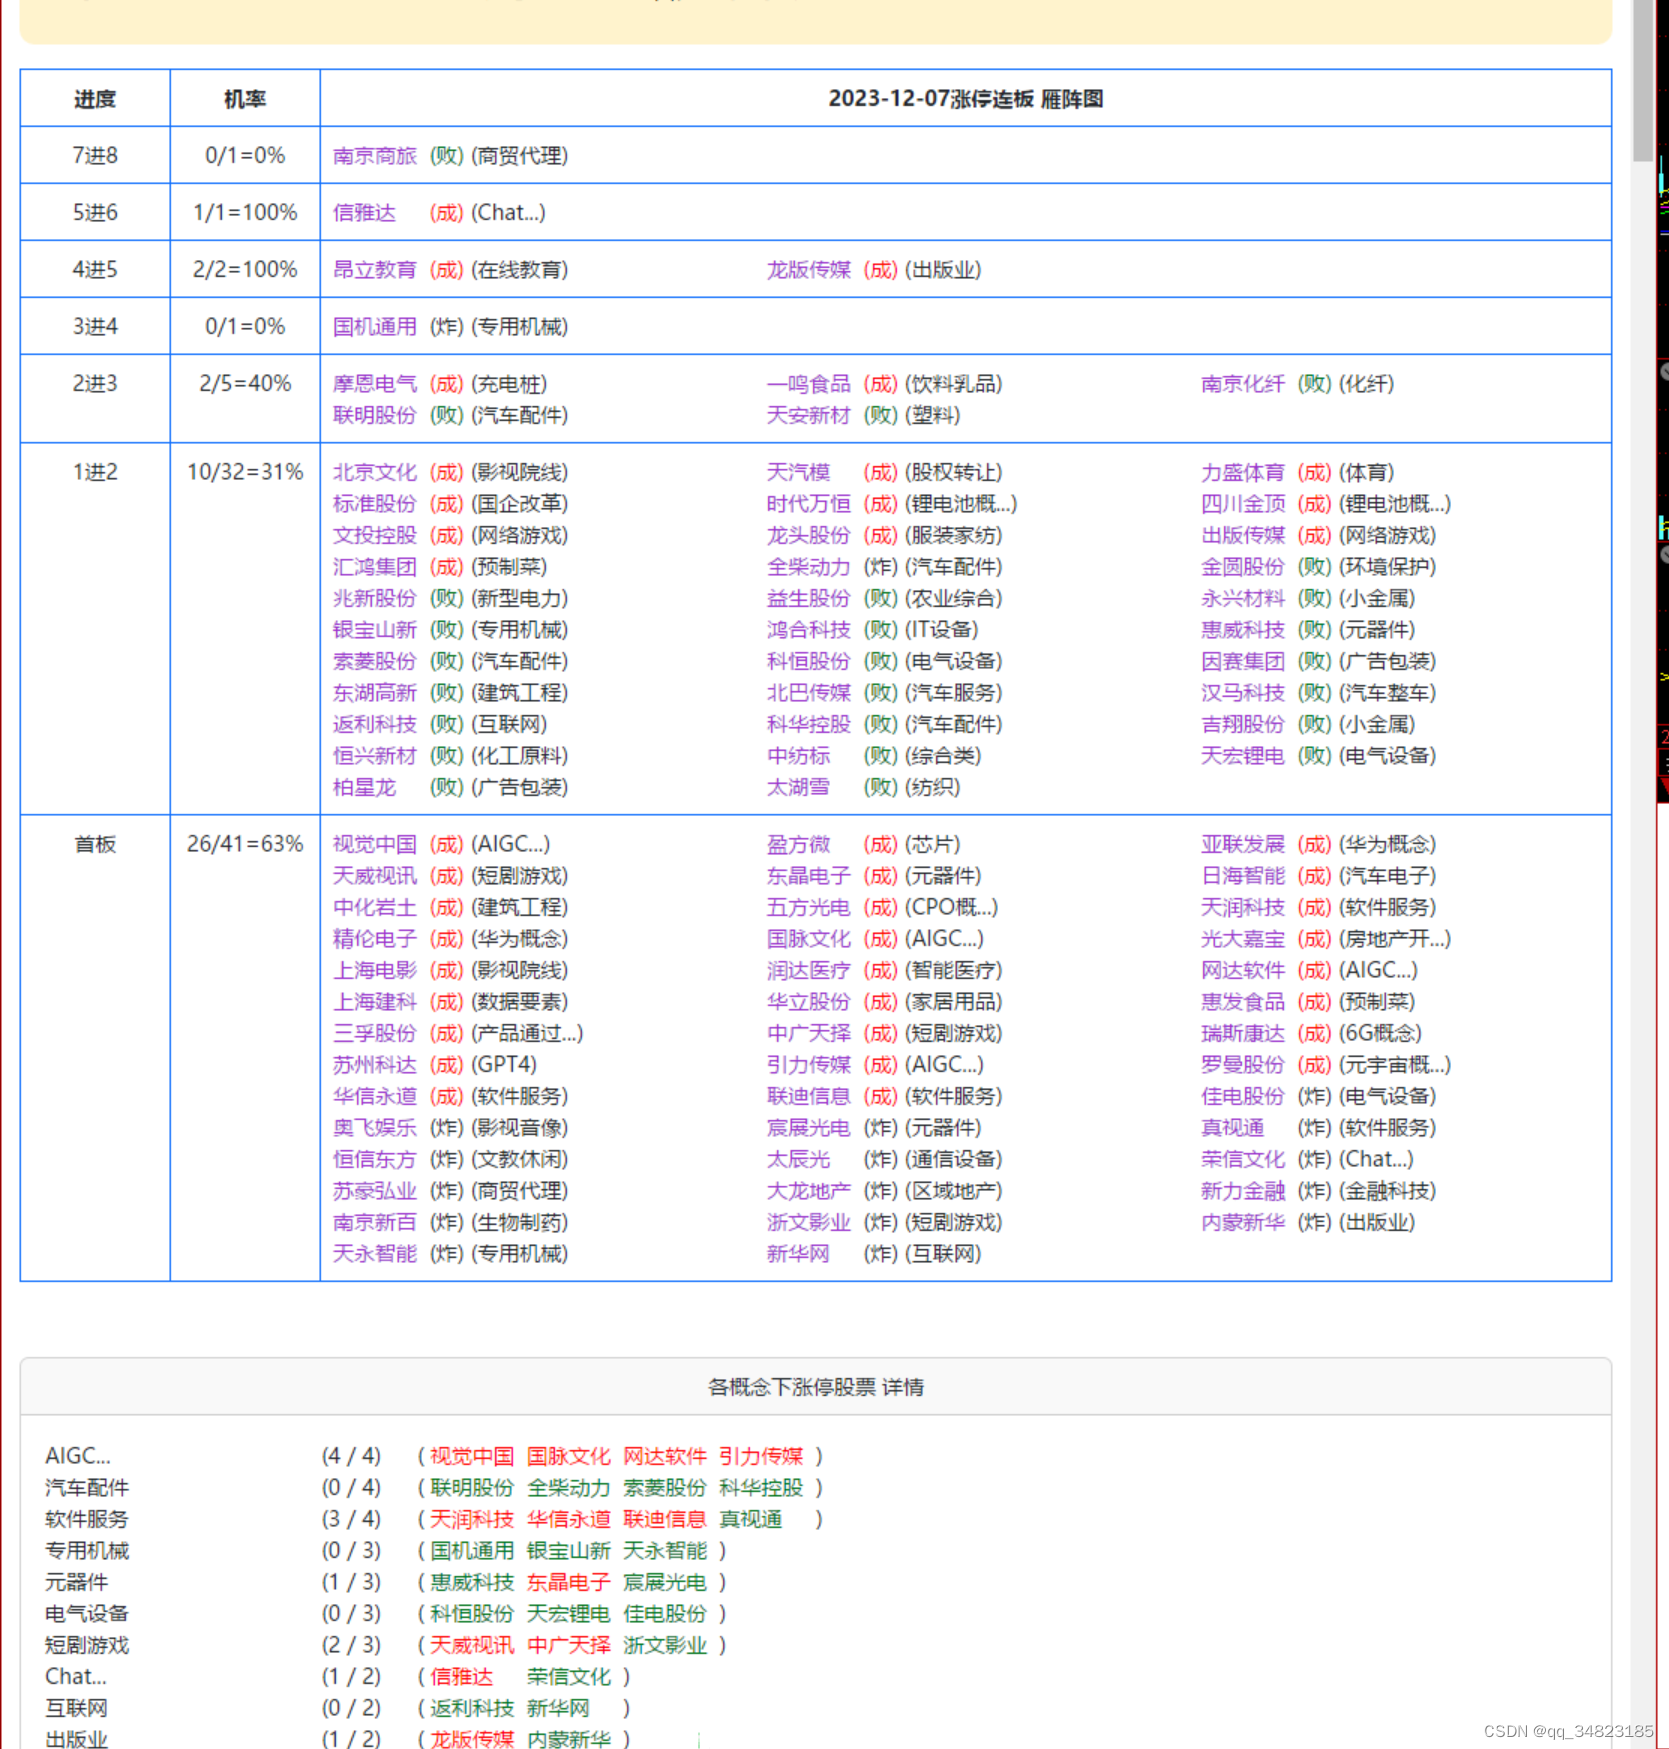Open 五方光电 stock link
Image resolution: width=1669 pixels, height=1749 pixels.
(808, 908)
